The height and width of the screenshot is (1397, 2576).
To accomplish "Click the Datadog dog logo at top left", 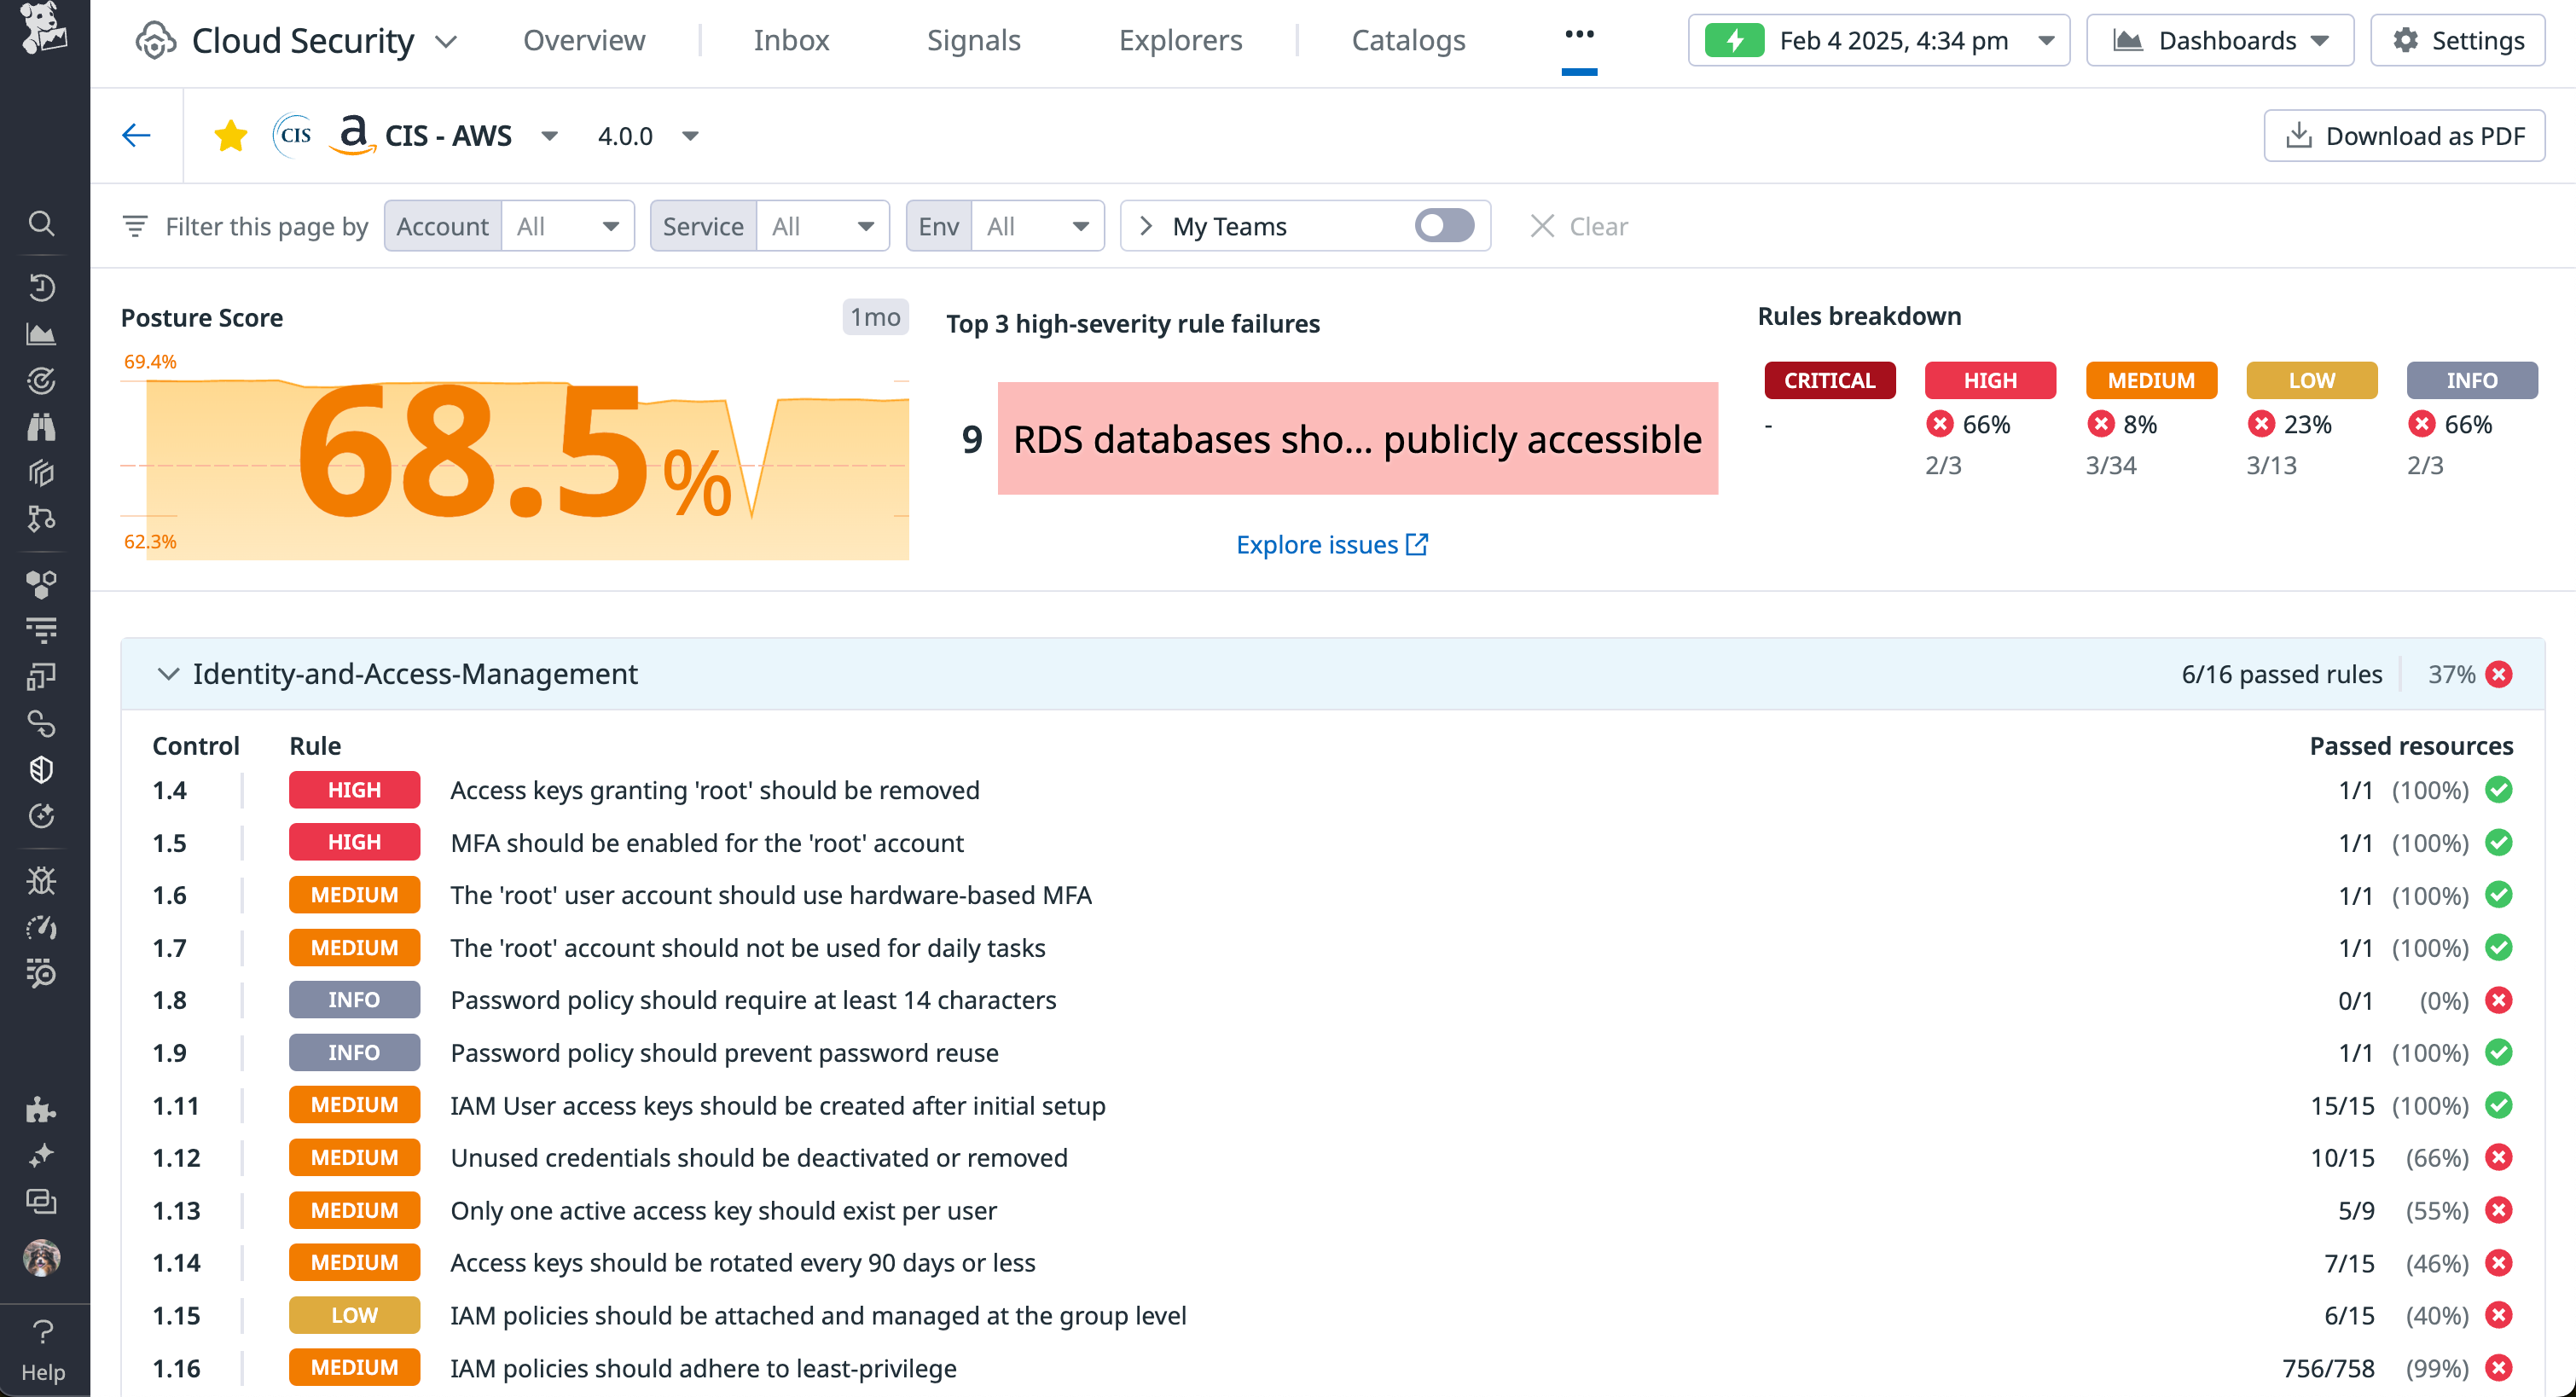I will coord(41,30).
